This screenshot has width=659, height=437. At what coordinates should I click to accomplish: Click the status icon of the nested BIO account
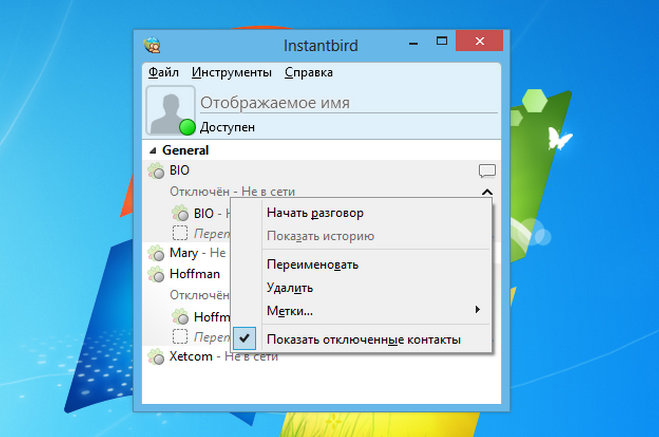pos(180,213)
